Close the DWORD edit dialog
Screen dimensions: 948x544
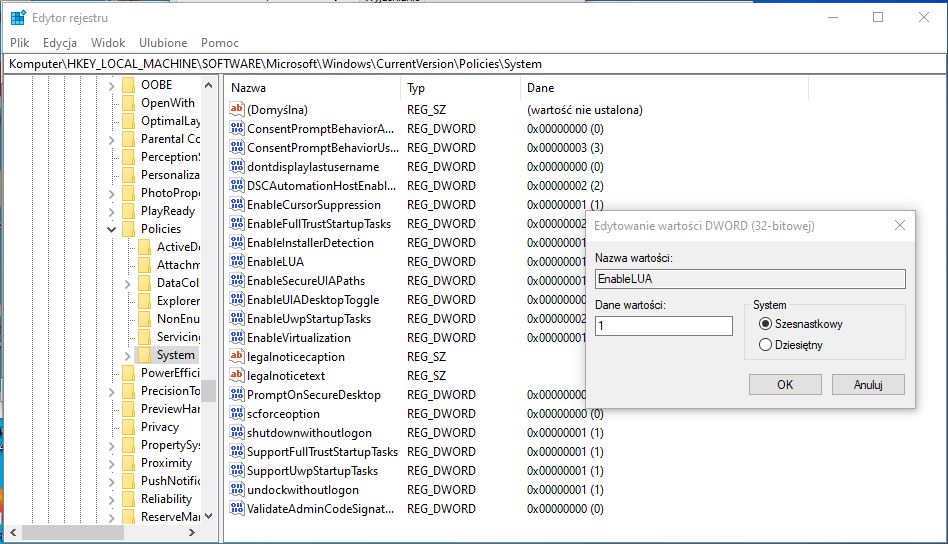900,225
